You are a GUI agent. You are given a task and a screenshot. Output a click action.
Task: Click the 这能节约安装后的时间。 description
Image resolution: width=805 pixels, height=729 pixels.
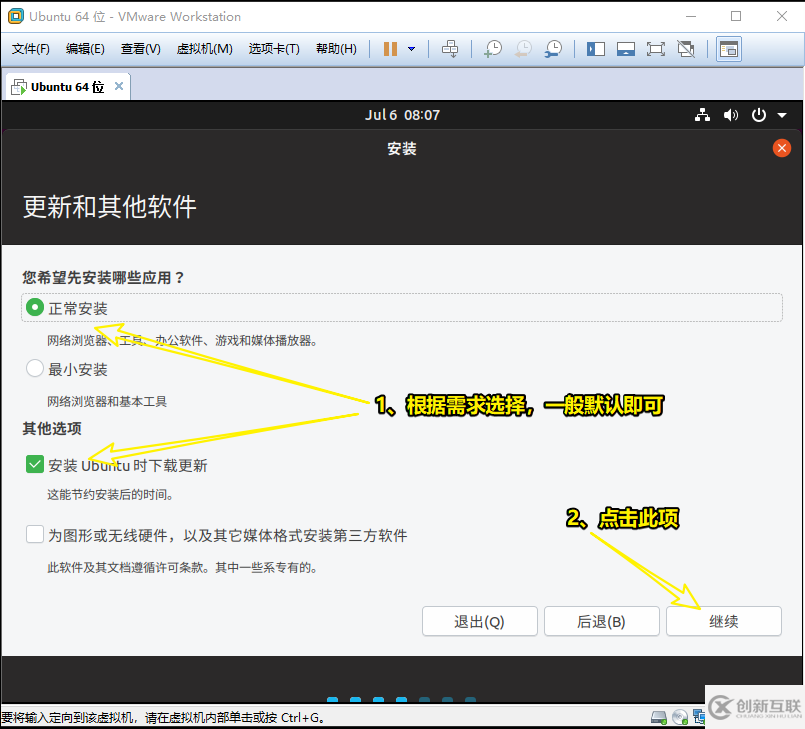tap(111, 494)
